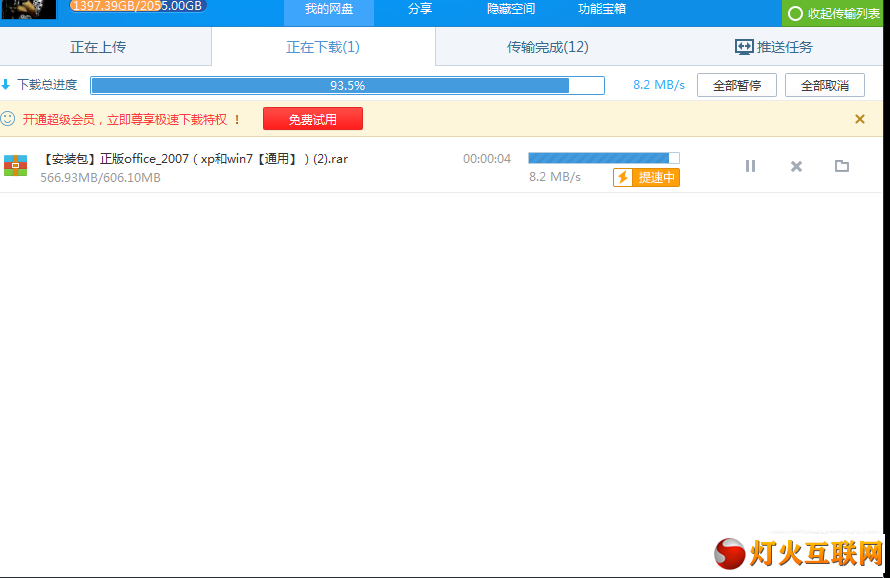Screen dimensions: 890x578
Task: Cancel the office_2007 rar download
Action: pyautogui.click(x=796, y=166)
